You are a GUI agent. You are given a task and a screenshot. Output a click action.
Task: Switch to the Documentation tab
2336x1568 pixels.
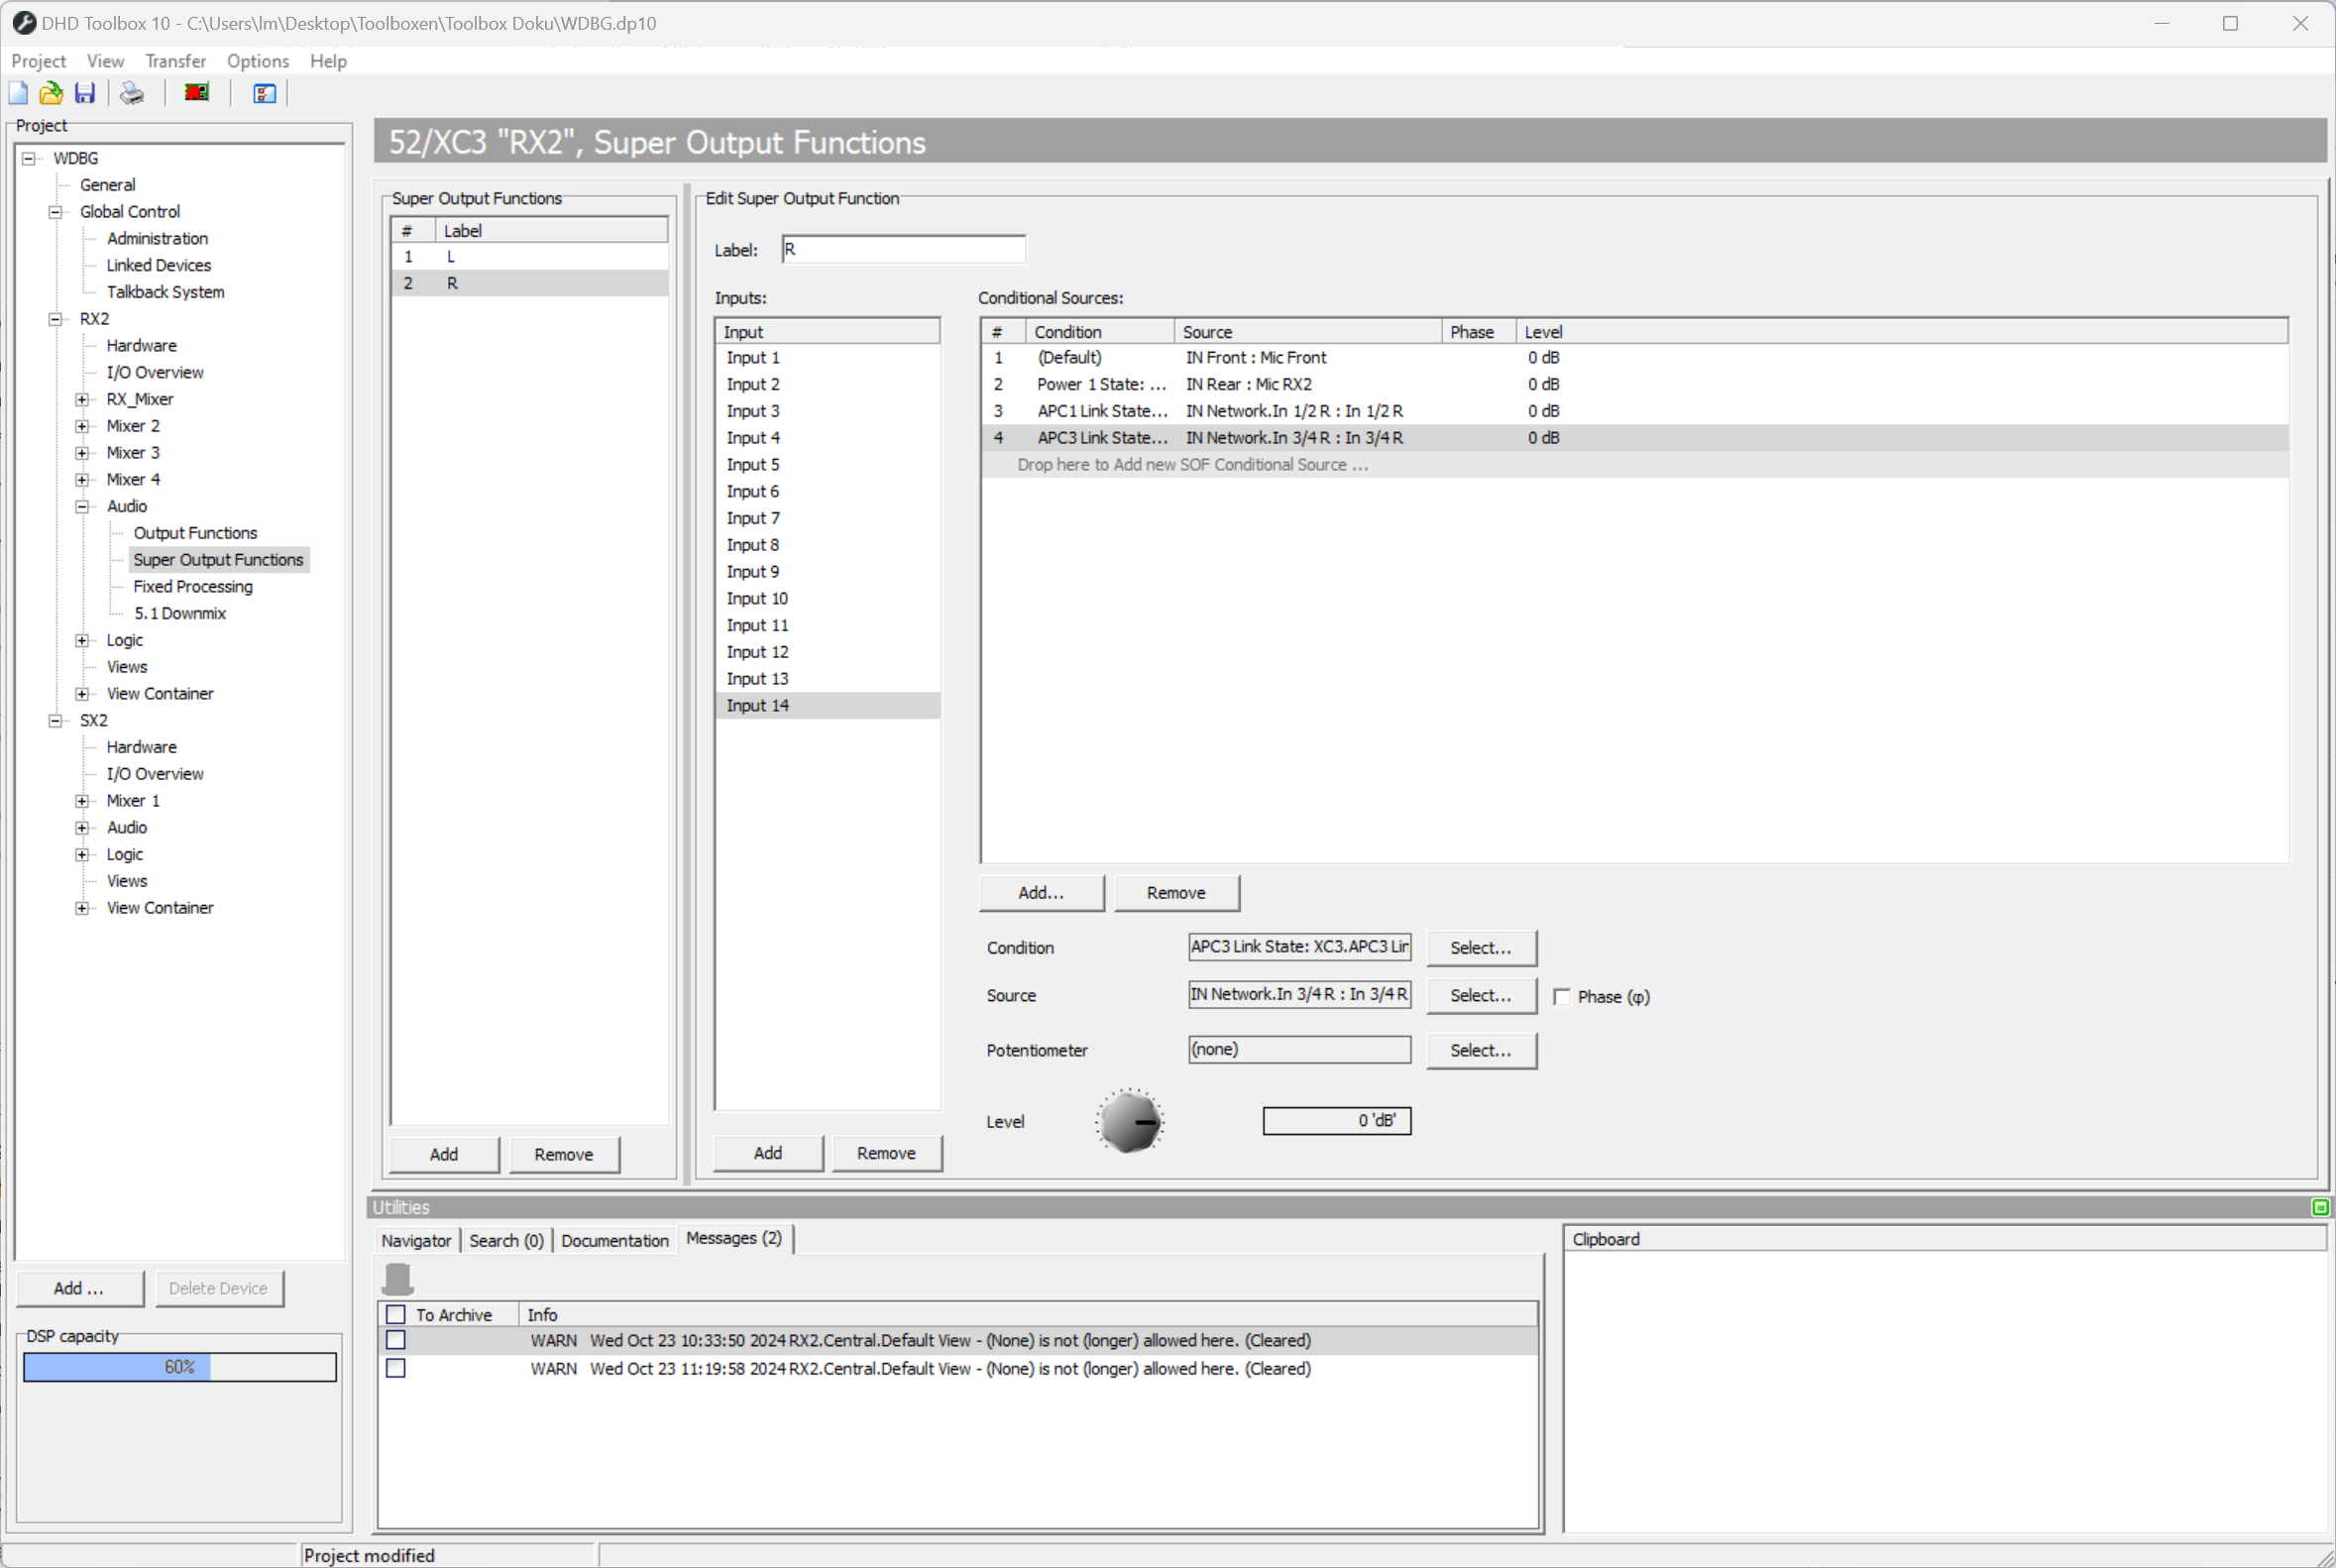[614, 1239]
